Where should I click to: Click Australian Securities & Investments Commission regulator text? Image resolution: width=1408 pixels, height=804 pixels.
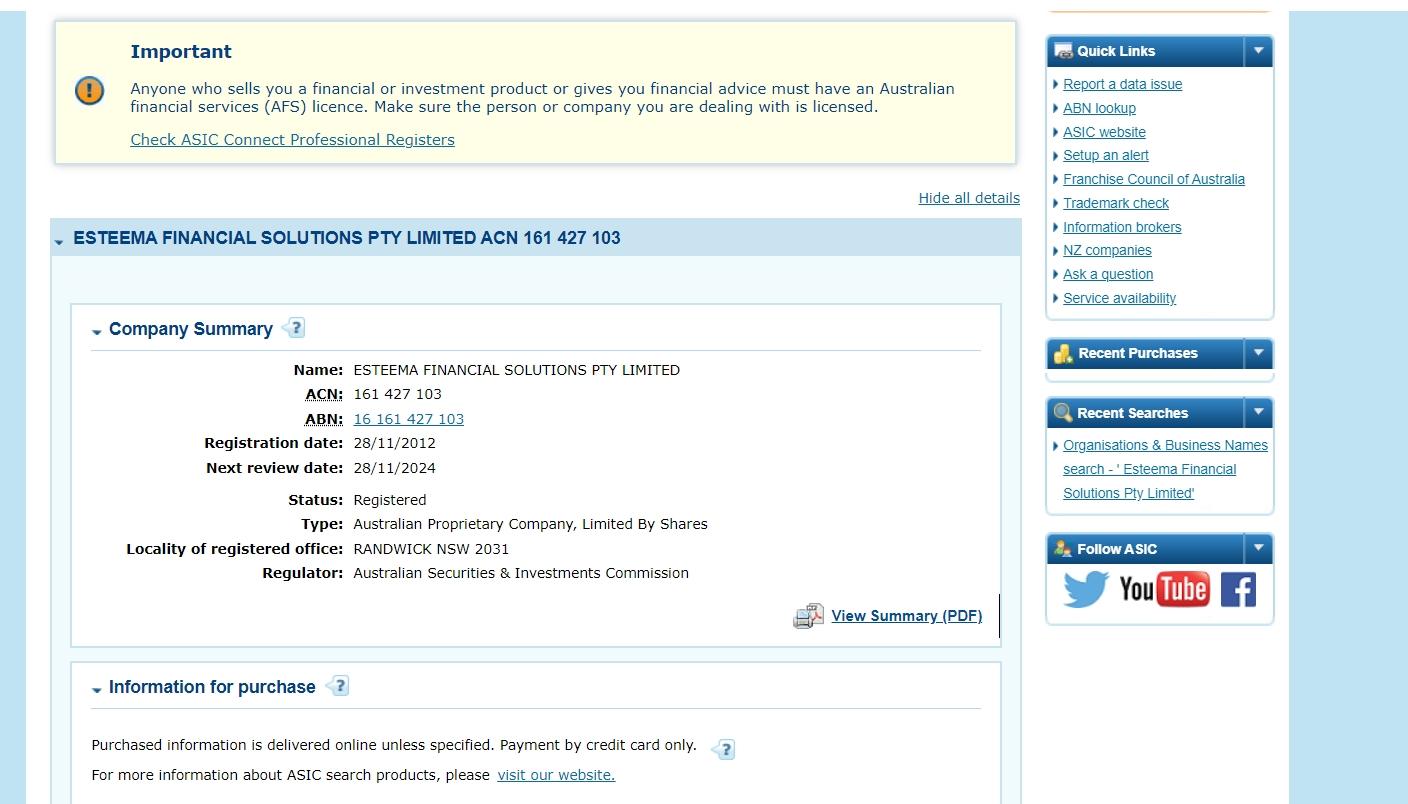tap(521, 573)
